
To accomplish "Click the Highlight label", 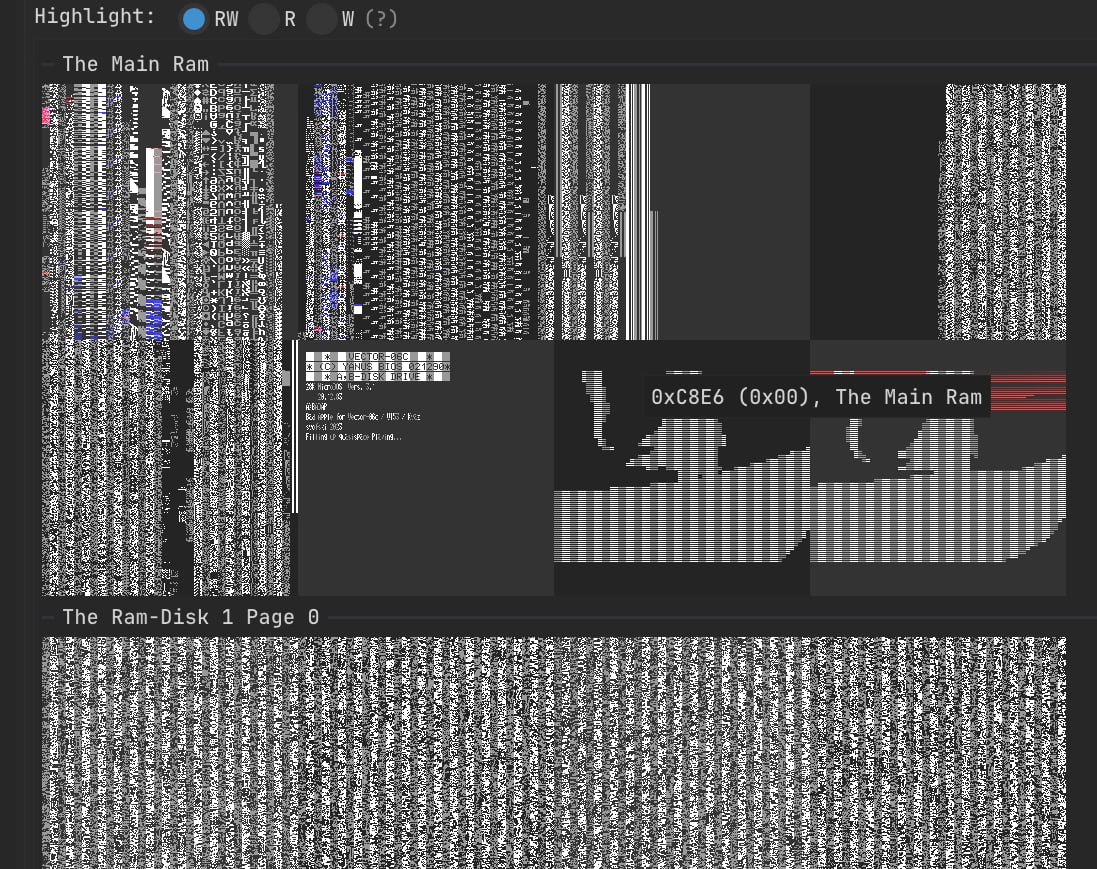I will [94, 18].
